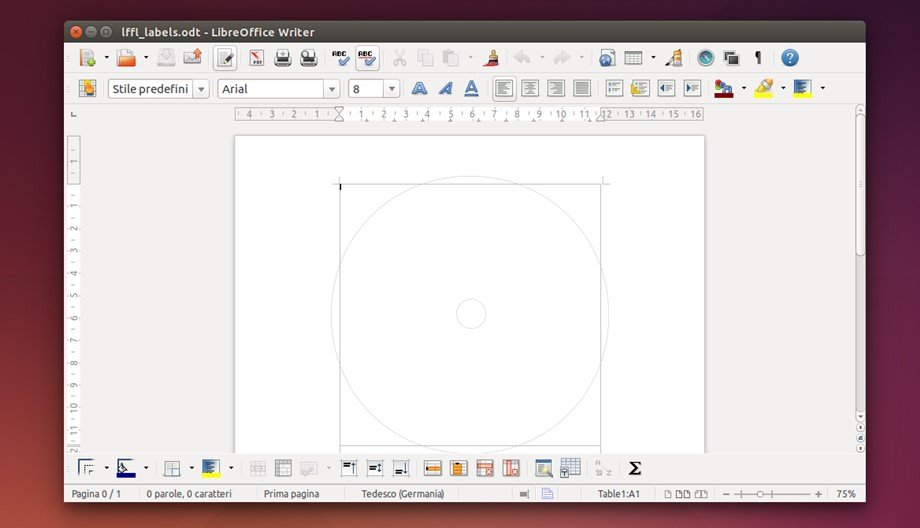Click 'Prima pagina' page style in status bar

291,494
